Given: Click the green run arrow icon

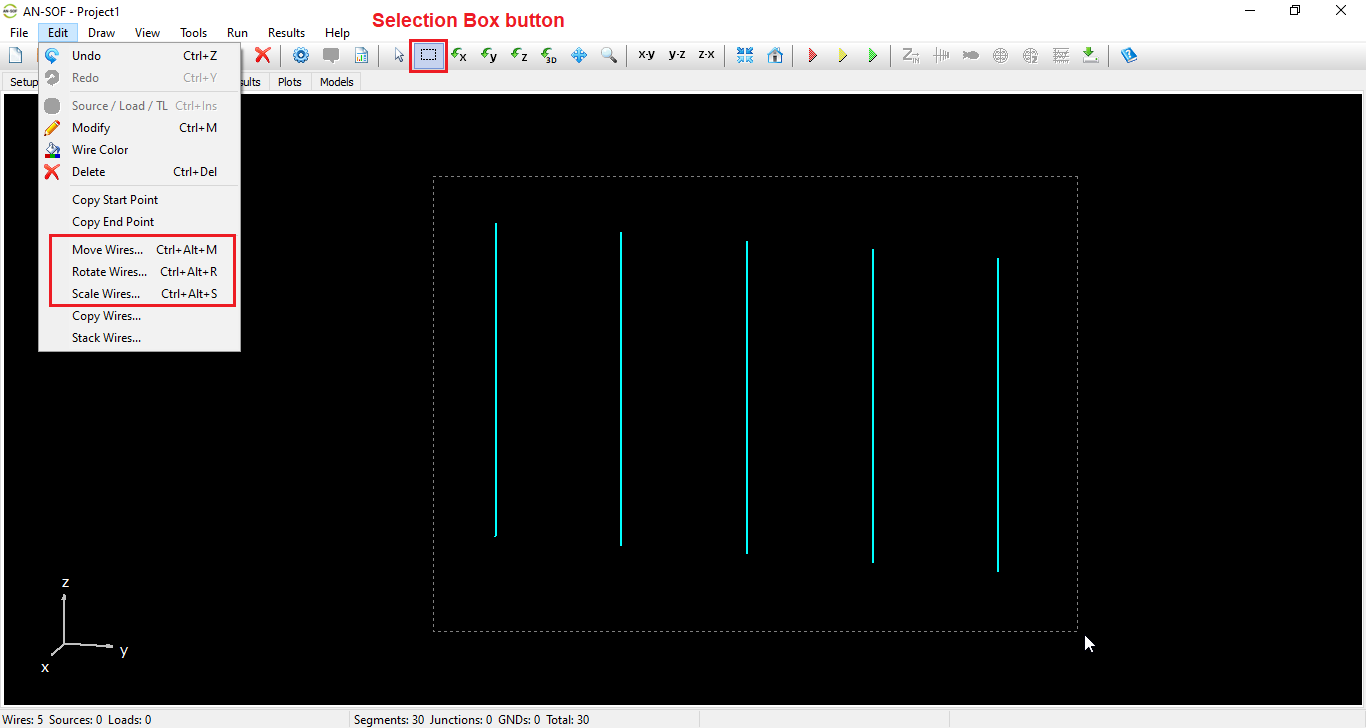Looking at the screenshot, I should [x=873, y=55].
